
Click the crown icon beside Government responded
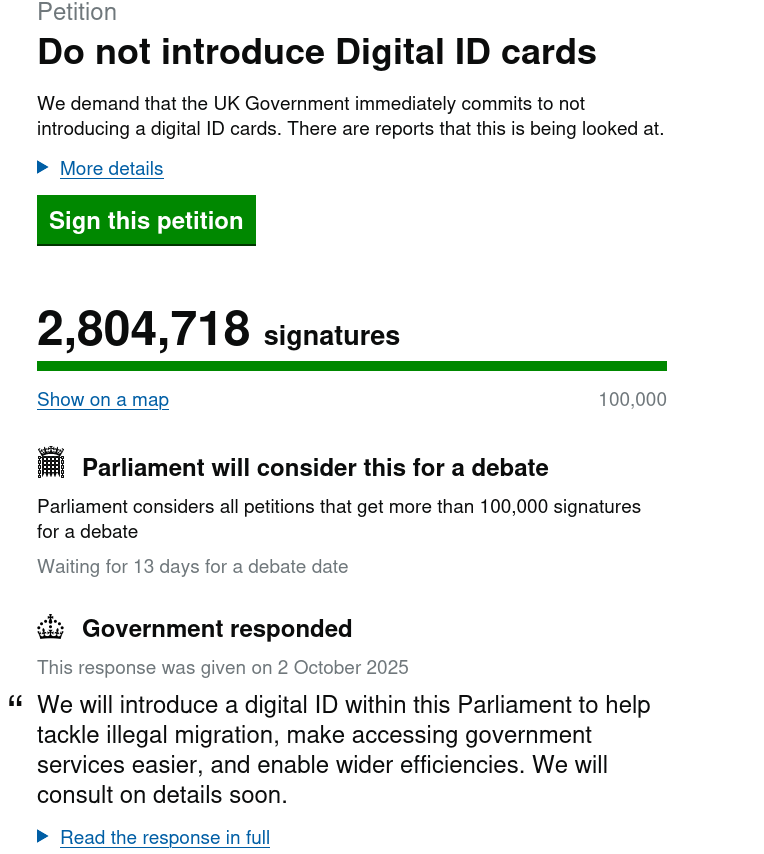[x=51, y=628]
